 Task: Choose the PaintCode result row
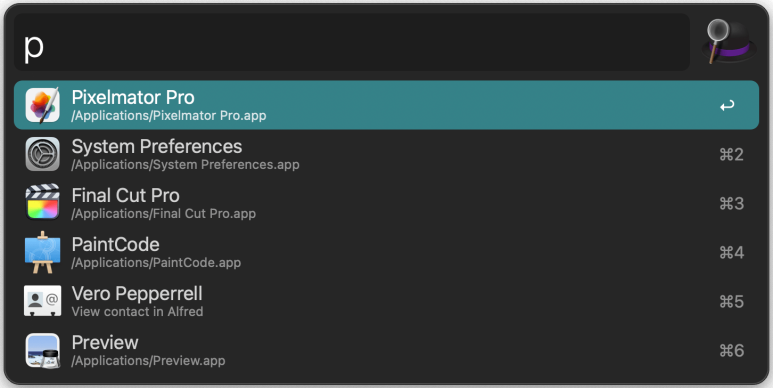pos(386,252)
